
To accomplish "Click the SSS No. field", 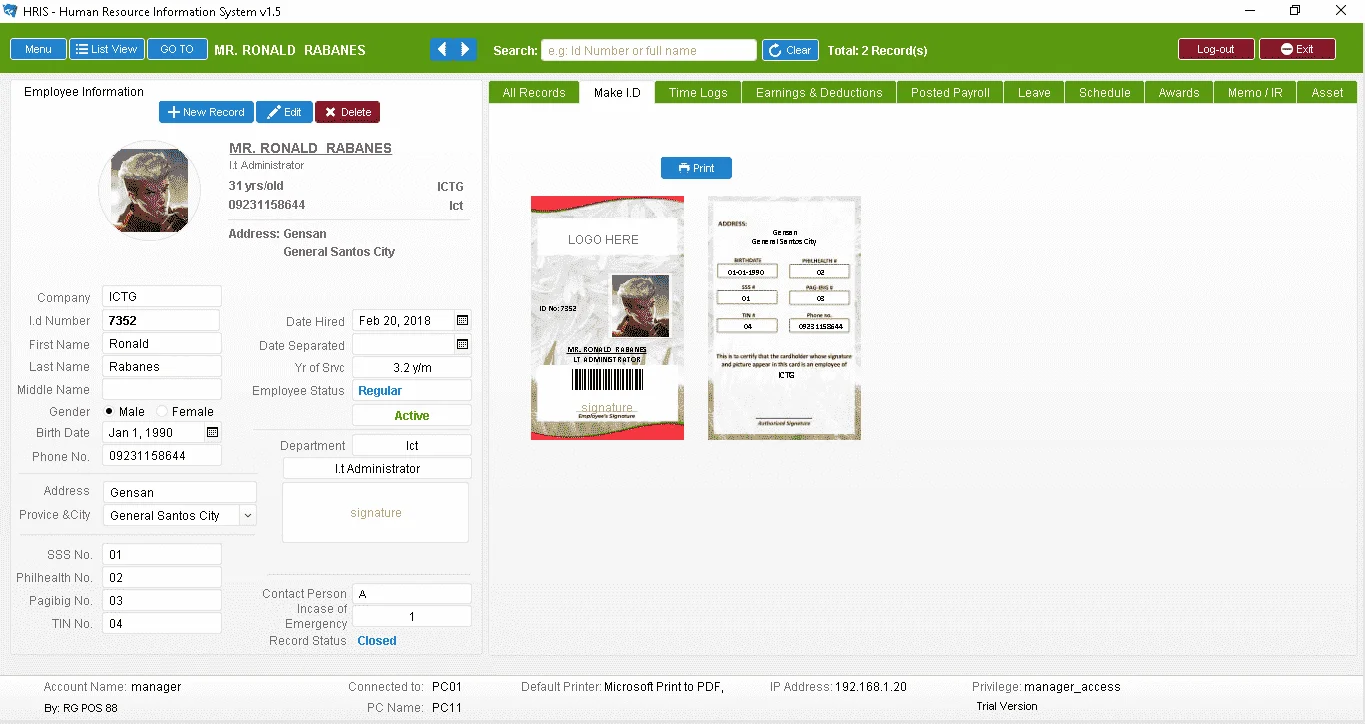I will 161,555.
